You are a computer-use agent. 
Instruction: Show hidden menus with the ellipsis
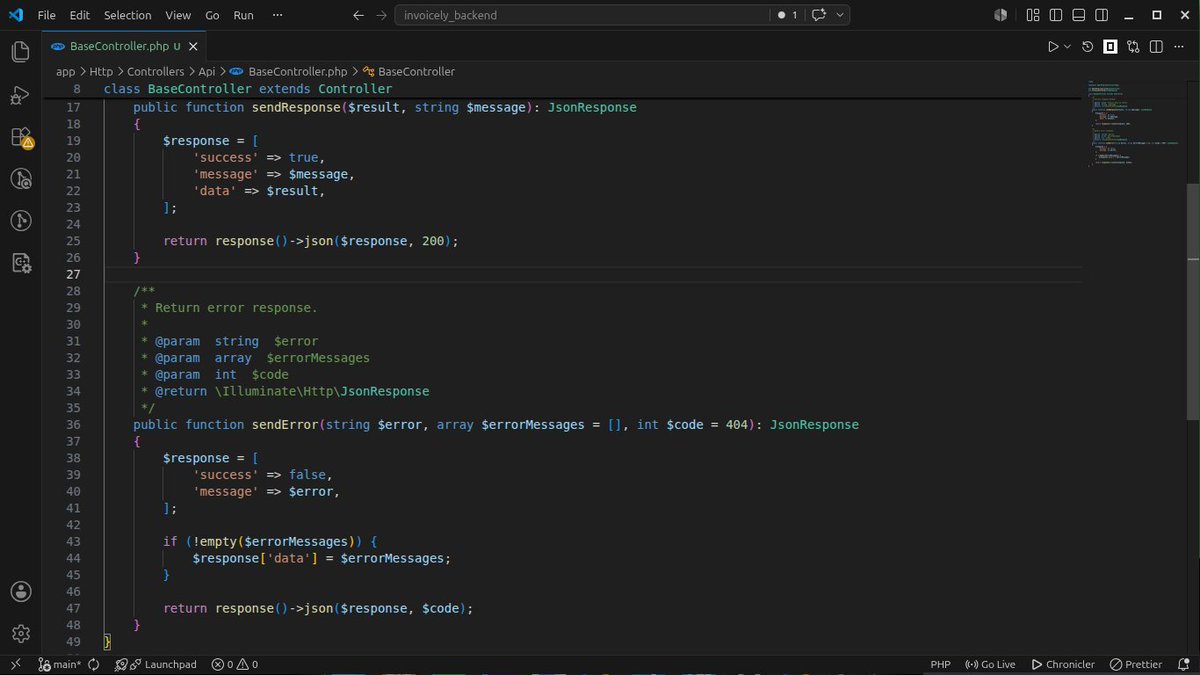tap(277, 15)
